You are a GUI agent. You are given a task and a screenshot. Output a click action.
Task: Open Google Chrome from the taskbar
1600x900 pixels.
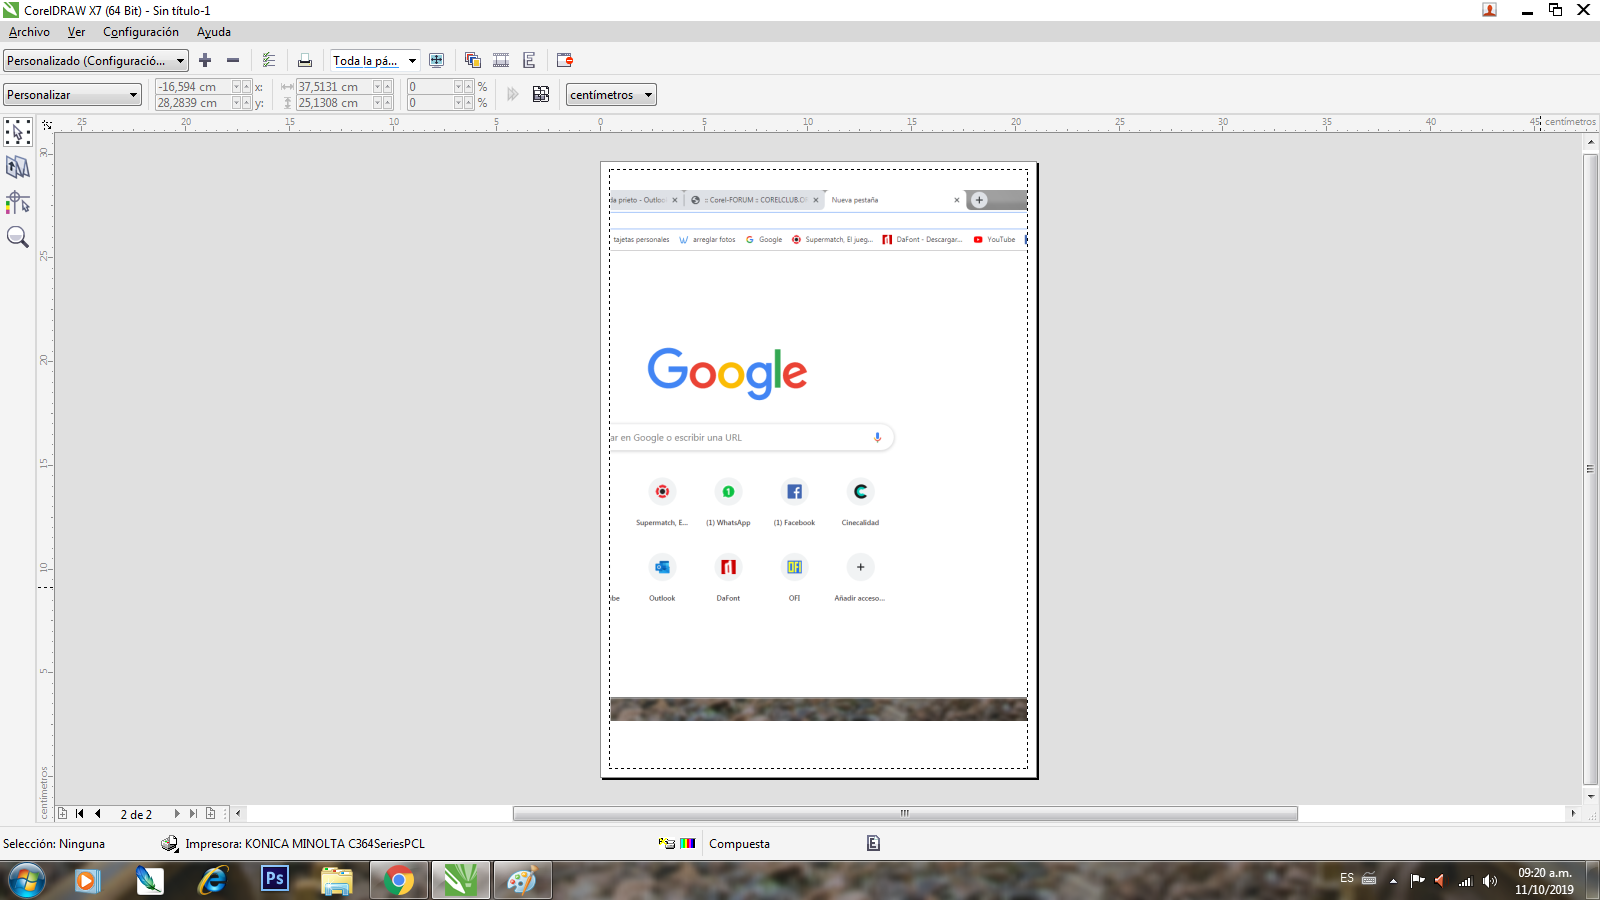[x=399, y=881]
